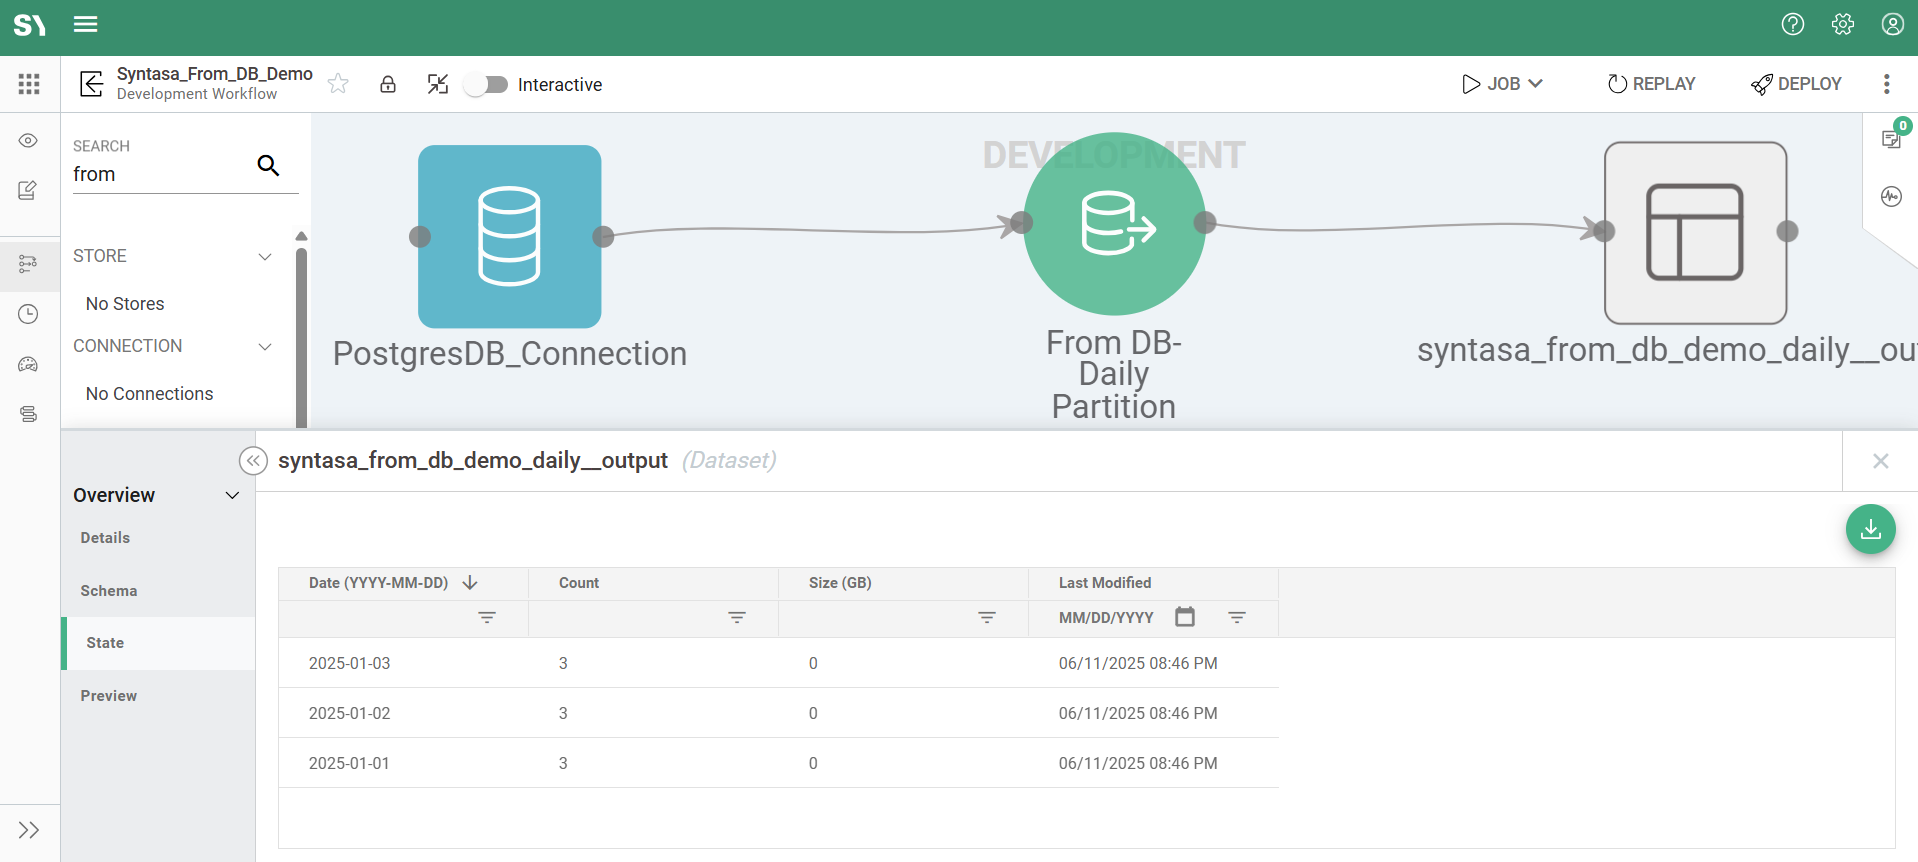
Task: Open the help question mark icon
Action: [1792, 24]
